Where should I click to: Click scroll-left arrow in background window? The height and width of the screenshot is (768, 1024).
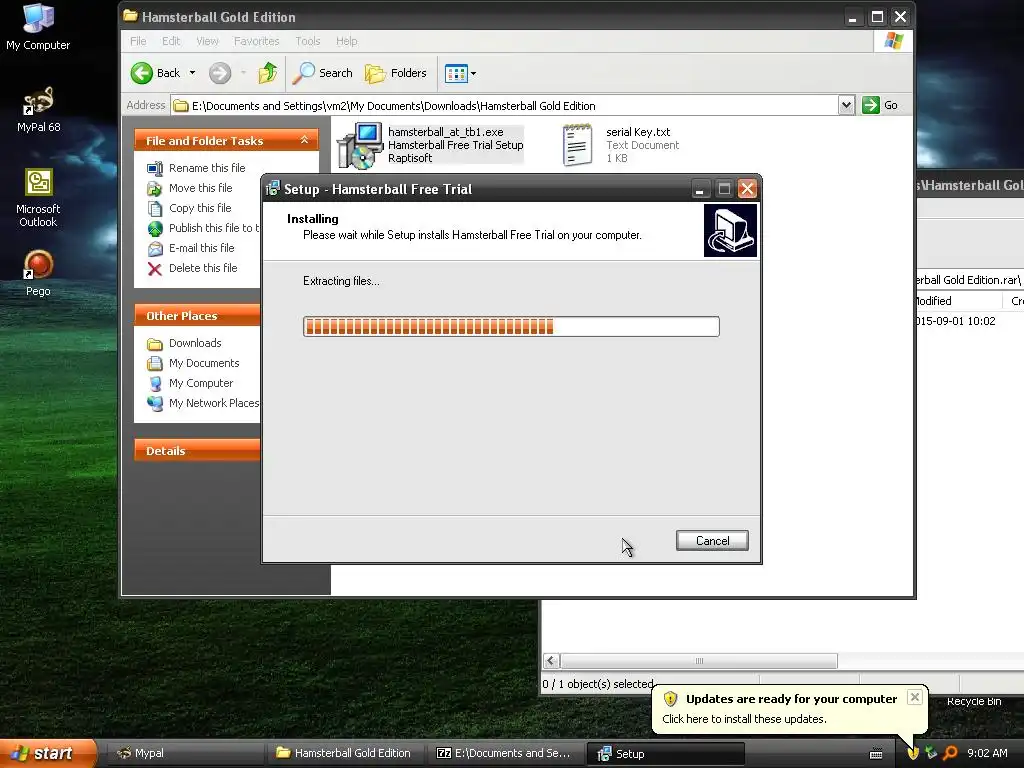pyautogui.click(x=551, y=661)
